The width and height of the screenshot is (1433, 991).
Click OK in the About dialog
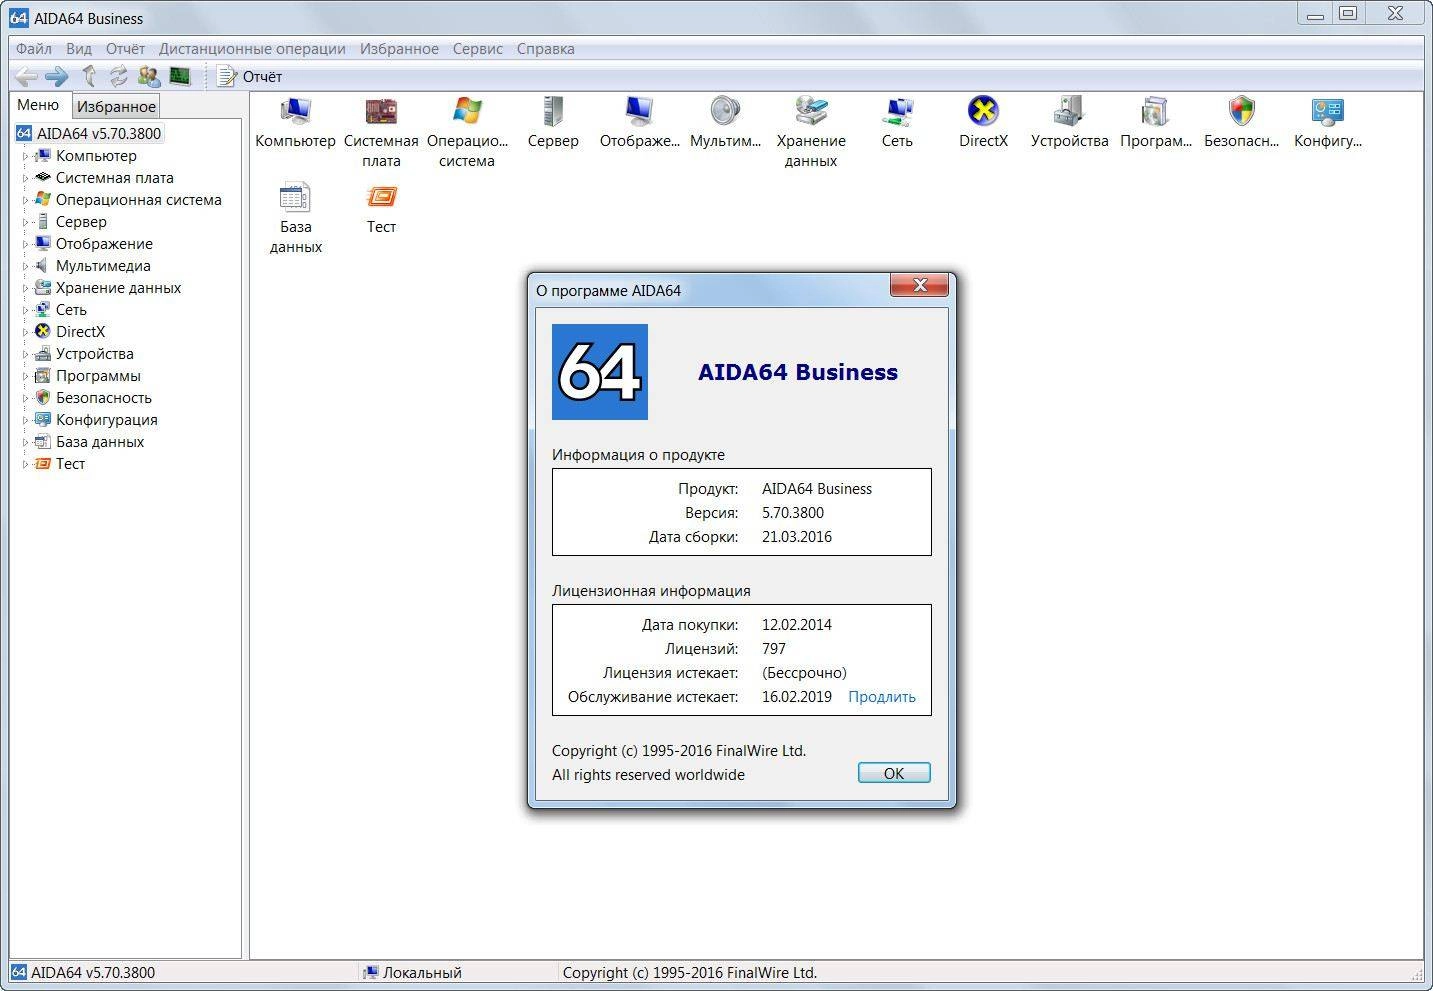coord(894,773)
